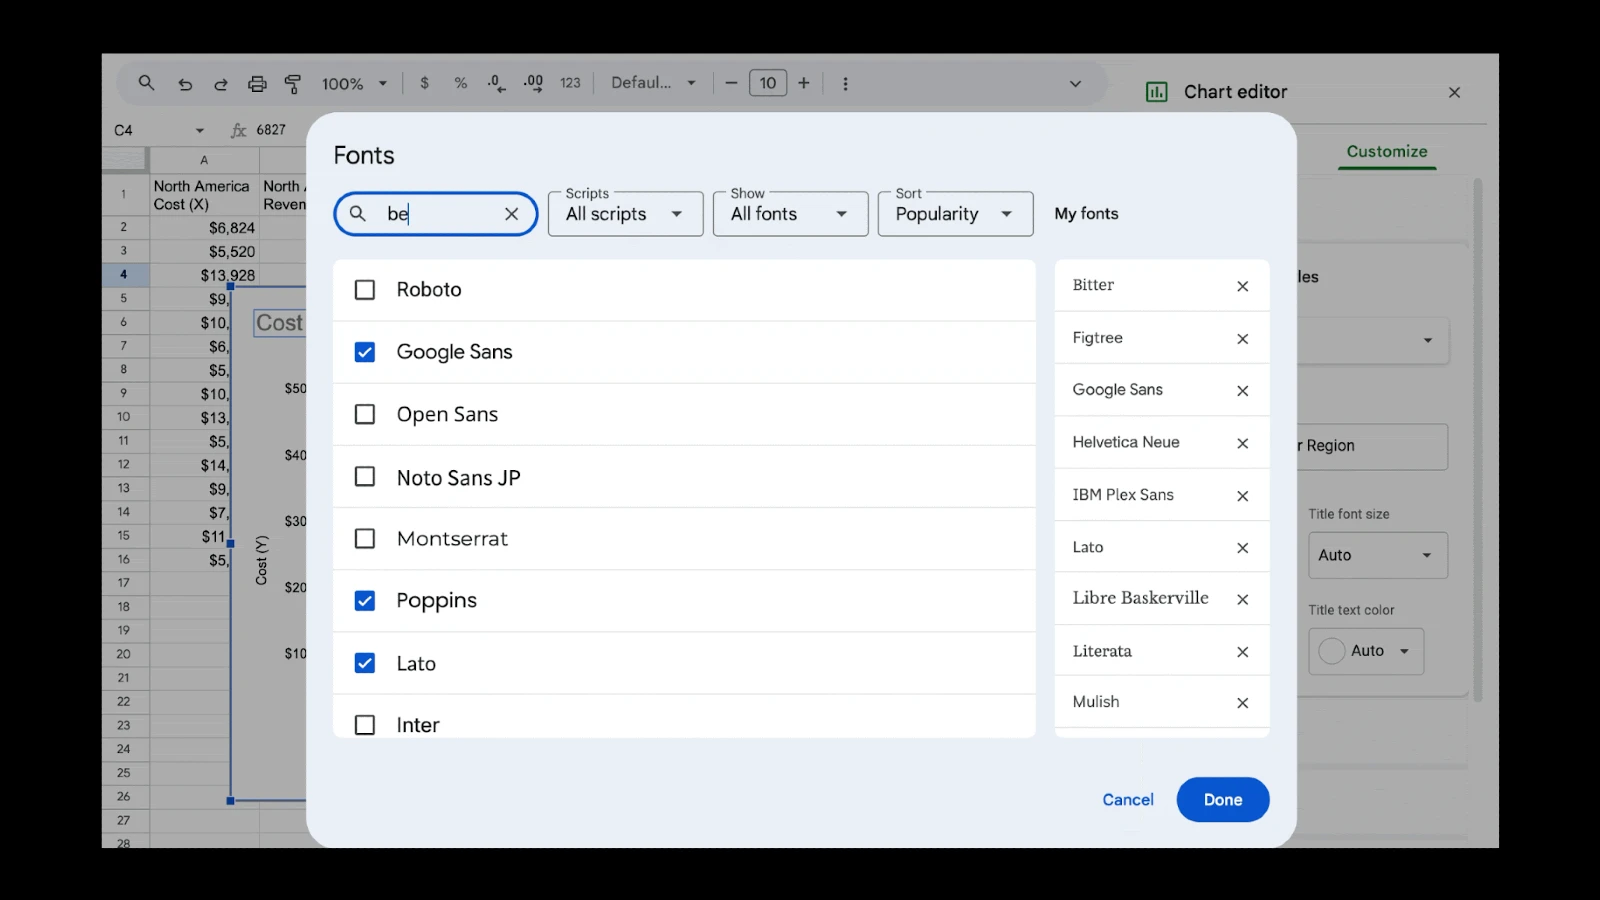Viewport: 1600px width, 900px height.
Task: Open the Default font dropdown in toolbar
Action: click(x=654, y=83)
